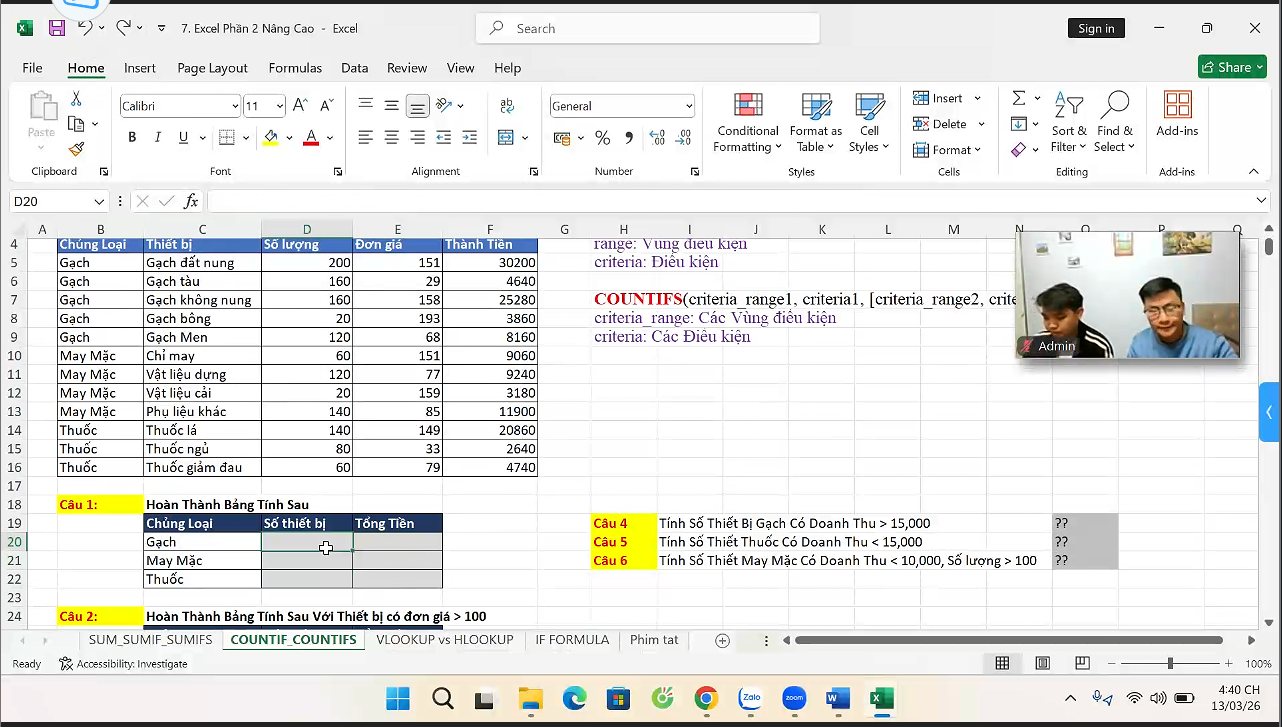
Task: Click the Share button
Action: (1231, 67)
